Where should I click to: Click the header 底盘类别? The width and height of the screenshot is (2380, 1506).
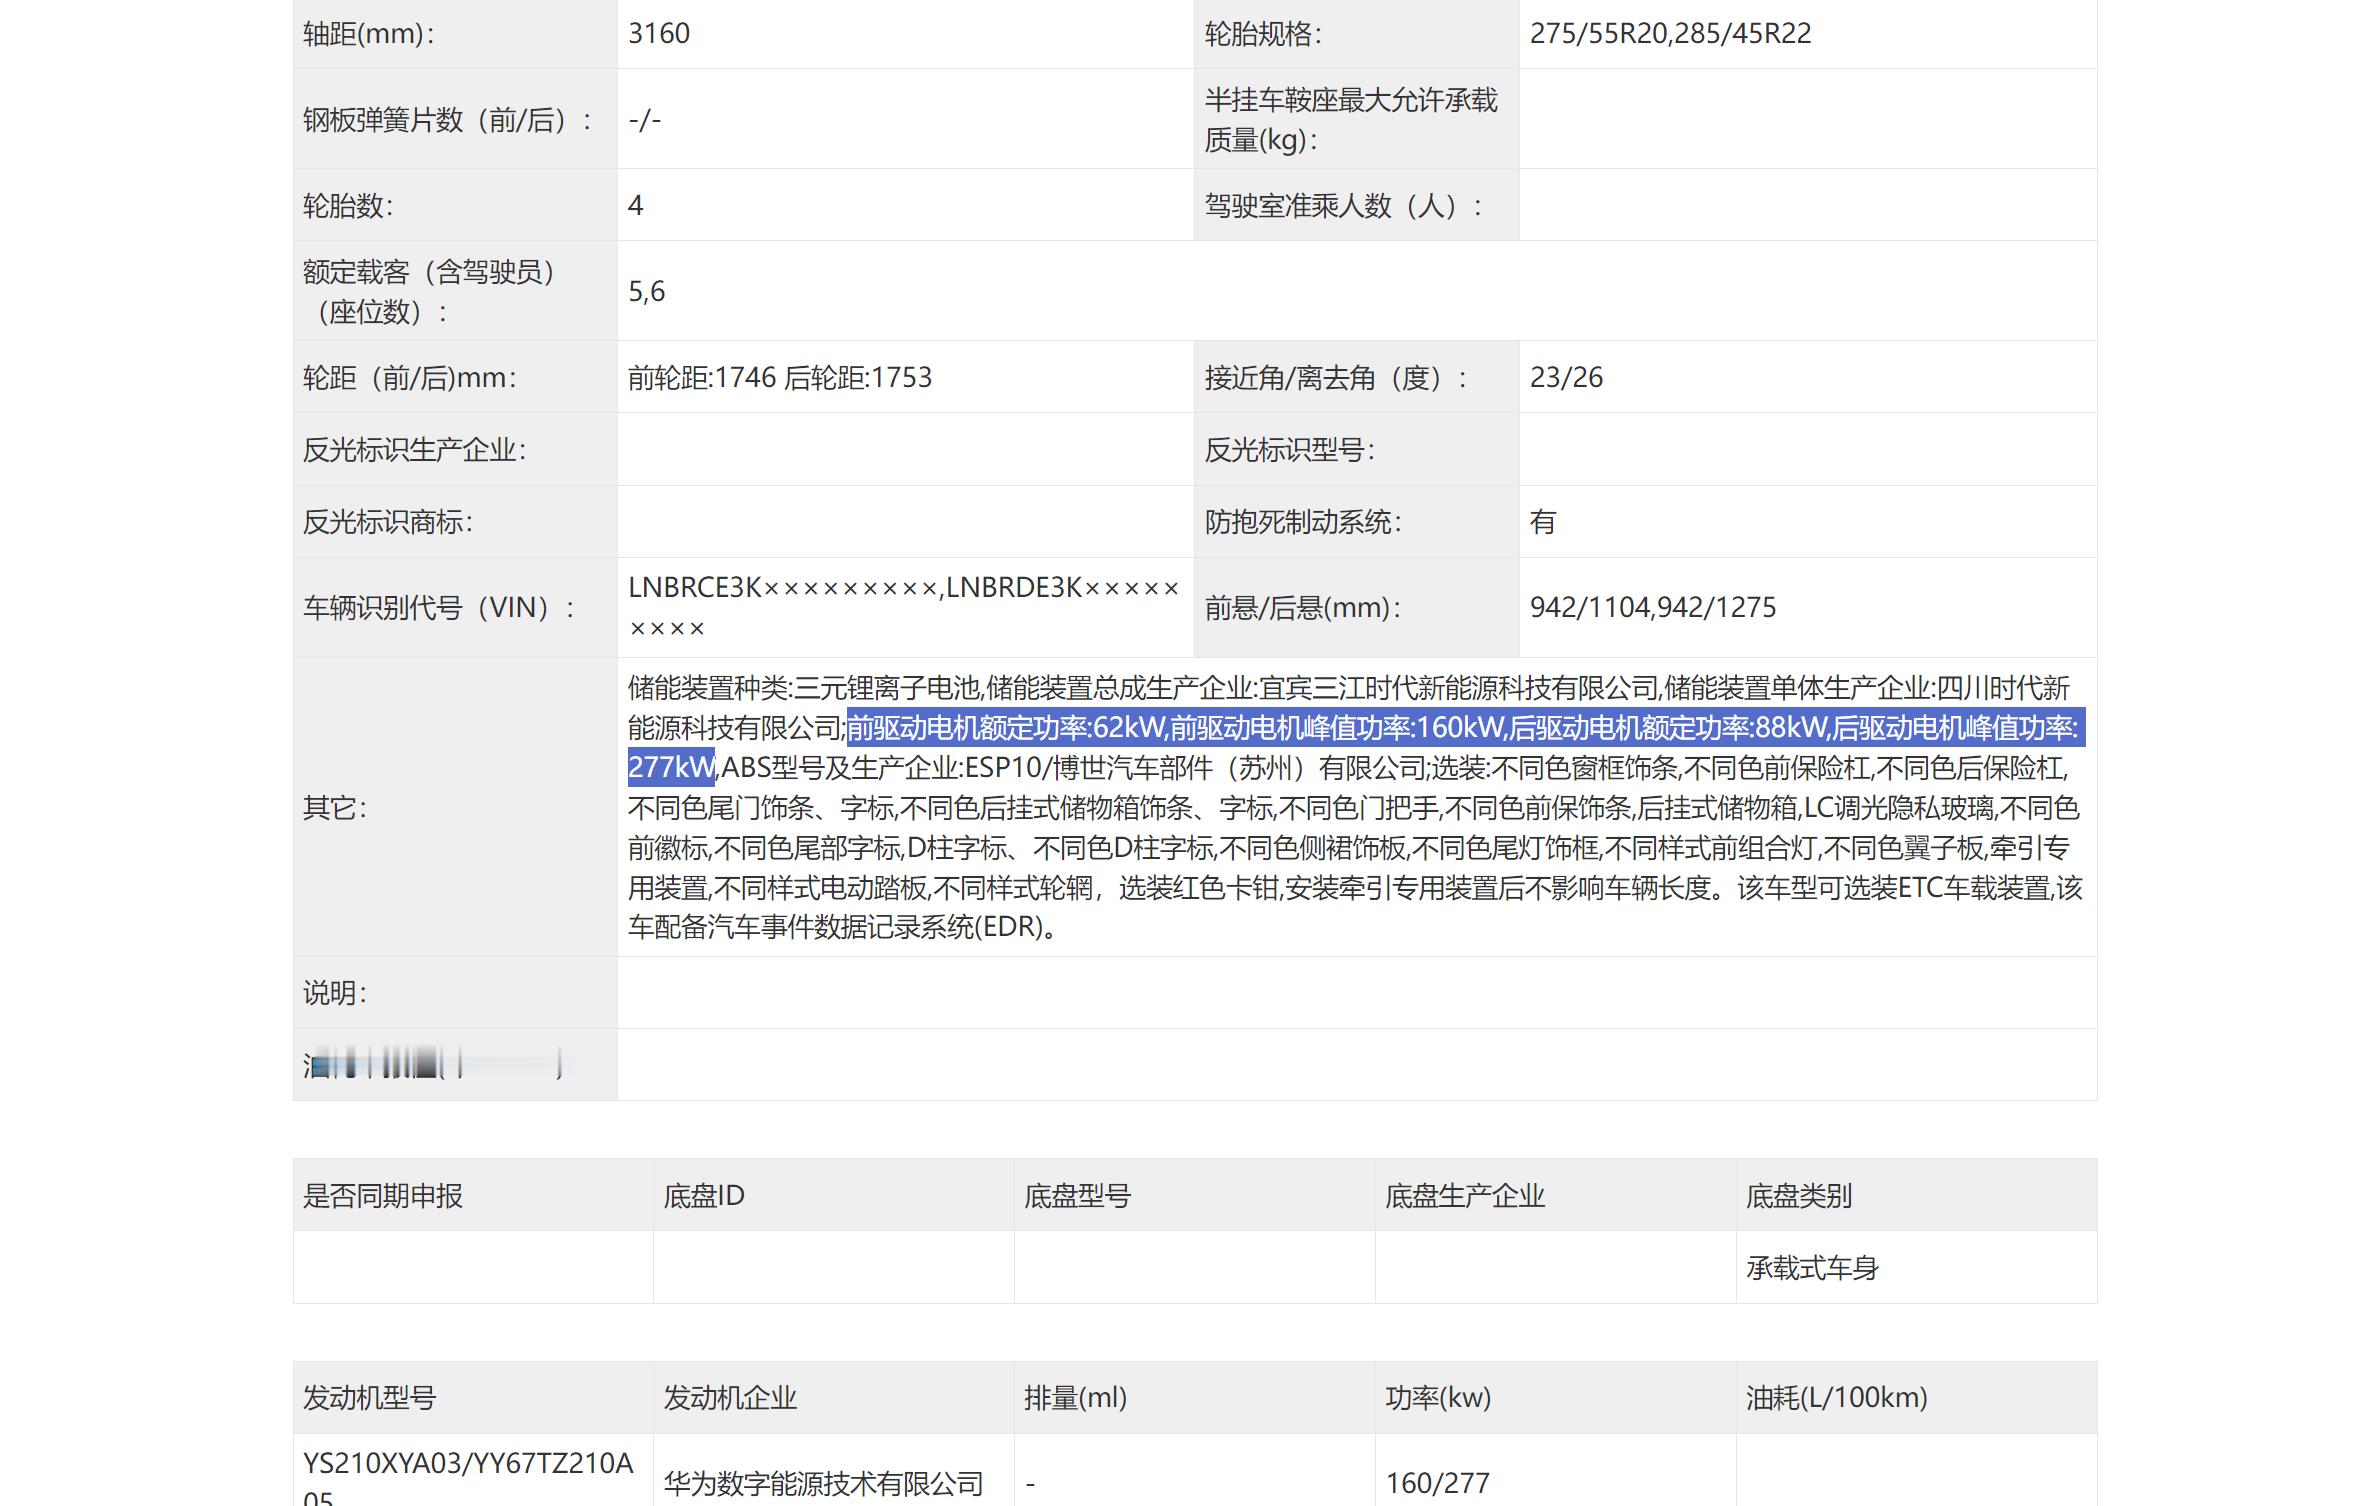1799,1195
